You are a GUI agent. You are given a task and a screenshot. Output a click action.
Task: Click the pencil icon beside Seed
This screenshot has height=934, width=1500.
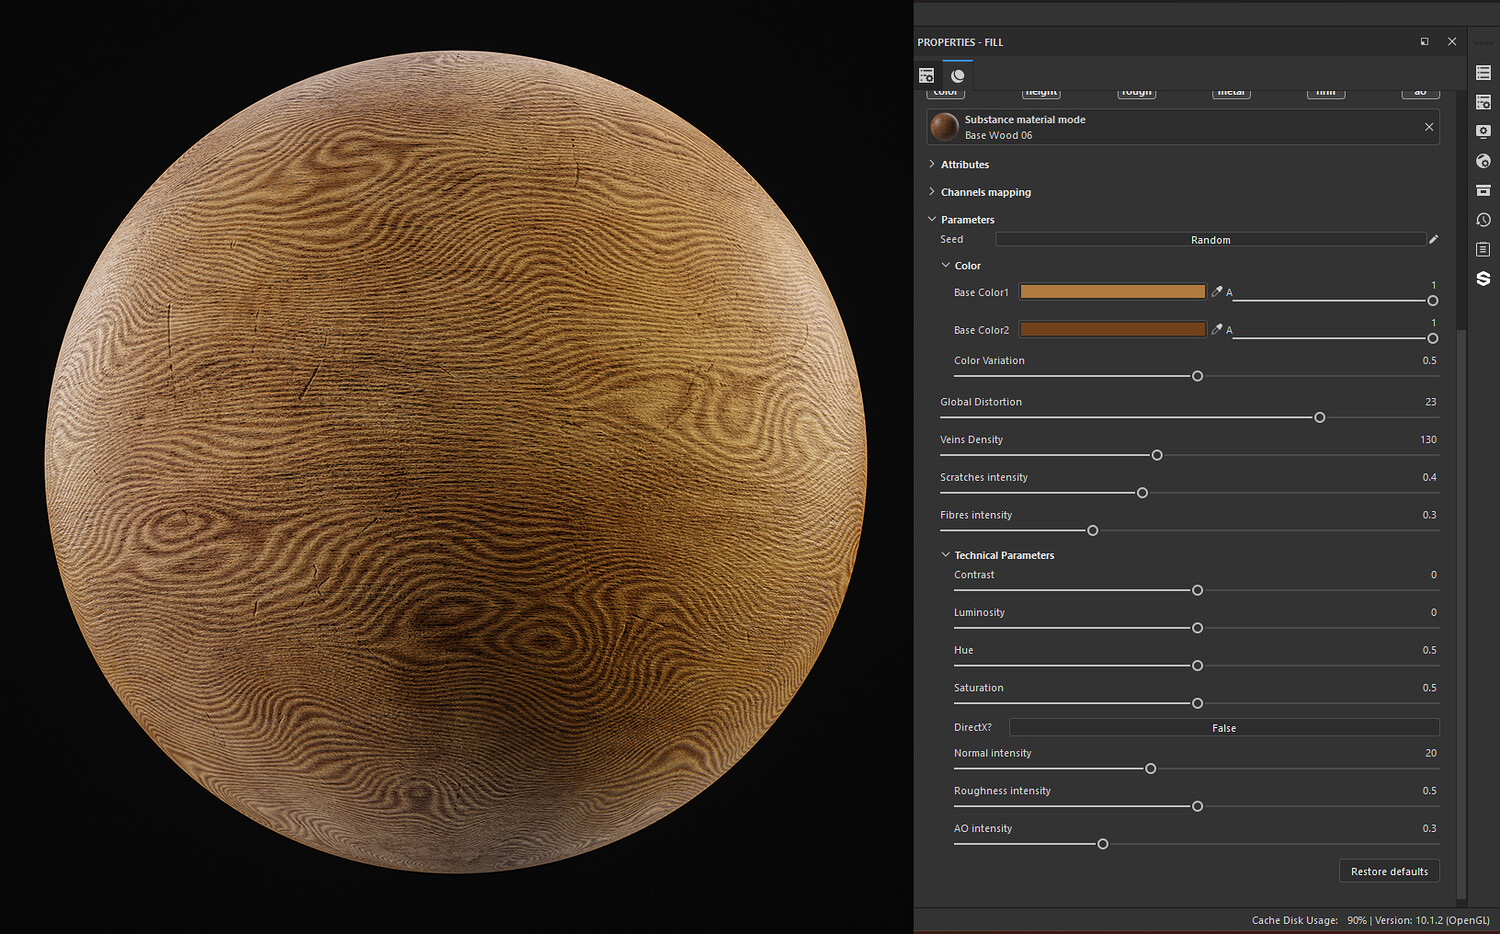tap(1433, 239)
